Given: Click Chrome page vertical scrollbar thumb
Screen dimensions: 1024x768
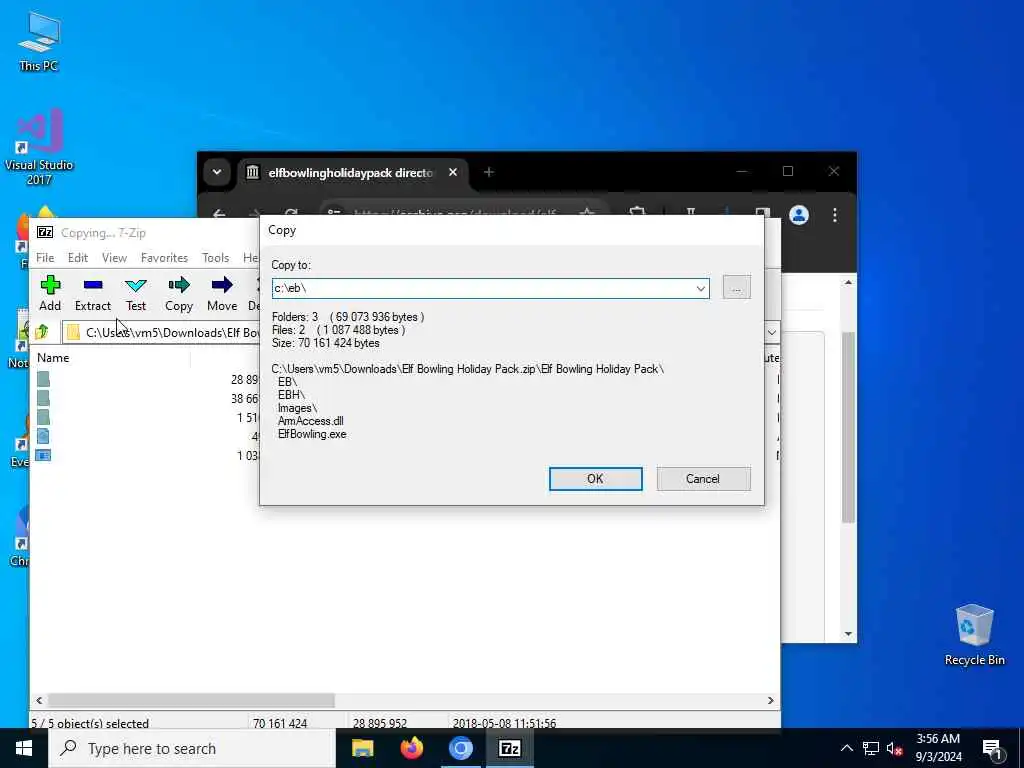Looking at the screenshot, I should 848,427.
